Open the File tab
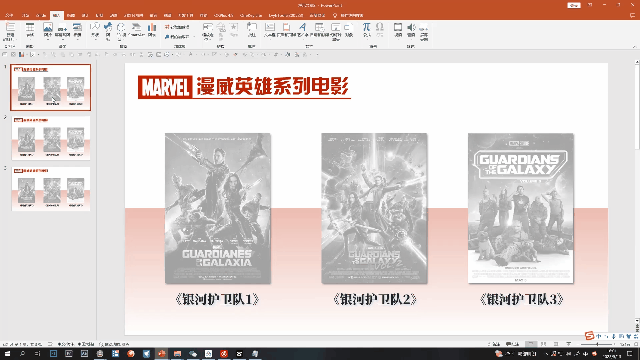Image resolution: width=640 pixels, height=360 pixels. click(9, 15)
